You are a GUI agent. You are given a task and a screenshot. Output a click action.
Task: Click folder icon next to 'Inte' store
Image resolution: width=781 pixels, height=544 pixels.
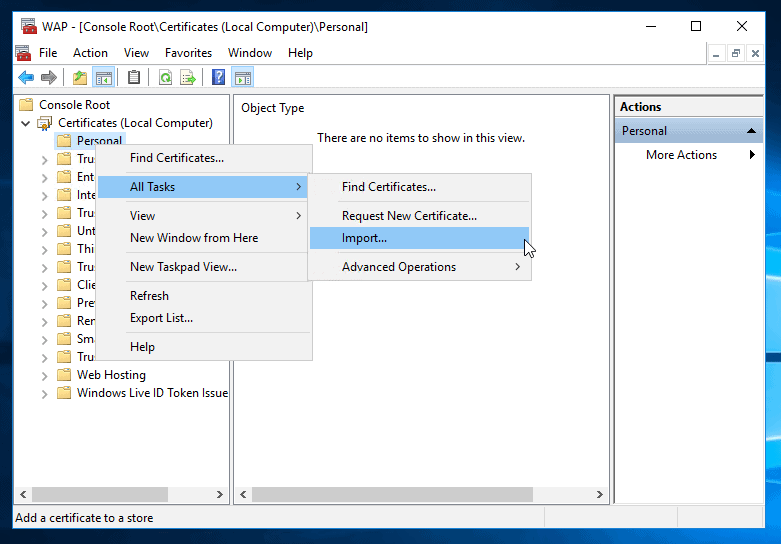click(x=64, y=195)
